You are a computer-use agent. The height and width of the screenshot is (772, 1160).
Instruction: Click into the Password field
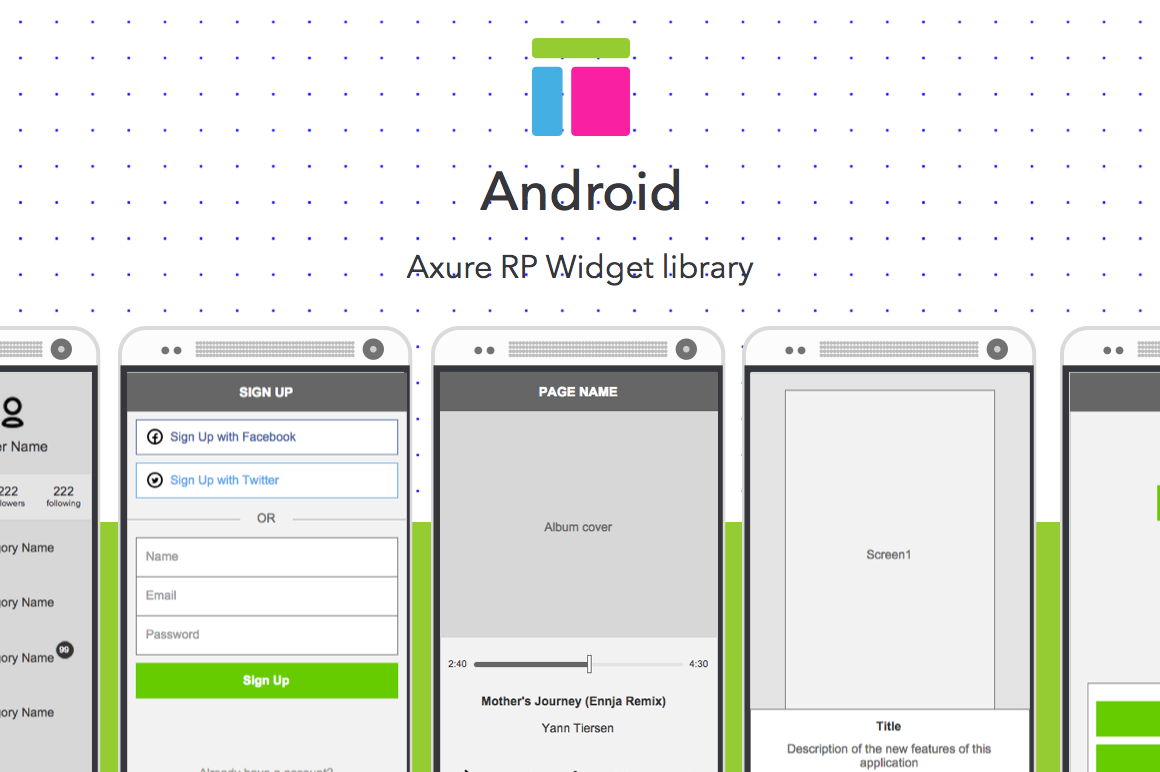pyautogui.click(x=266, y=635)
